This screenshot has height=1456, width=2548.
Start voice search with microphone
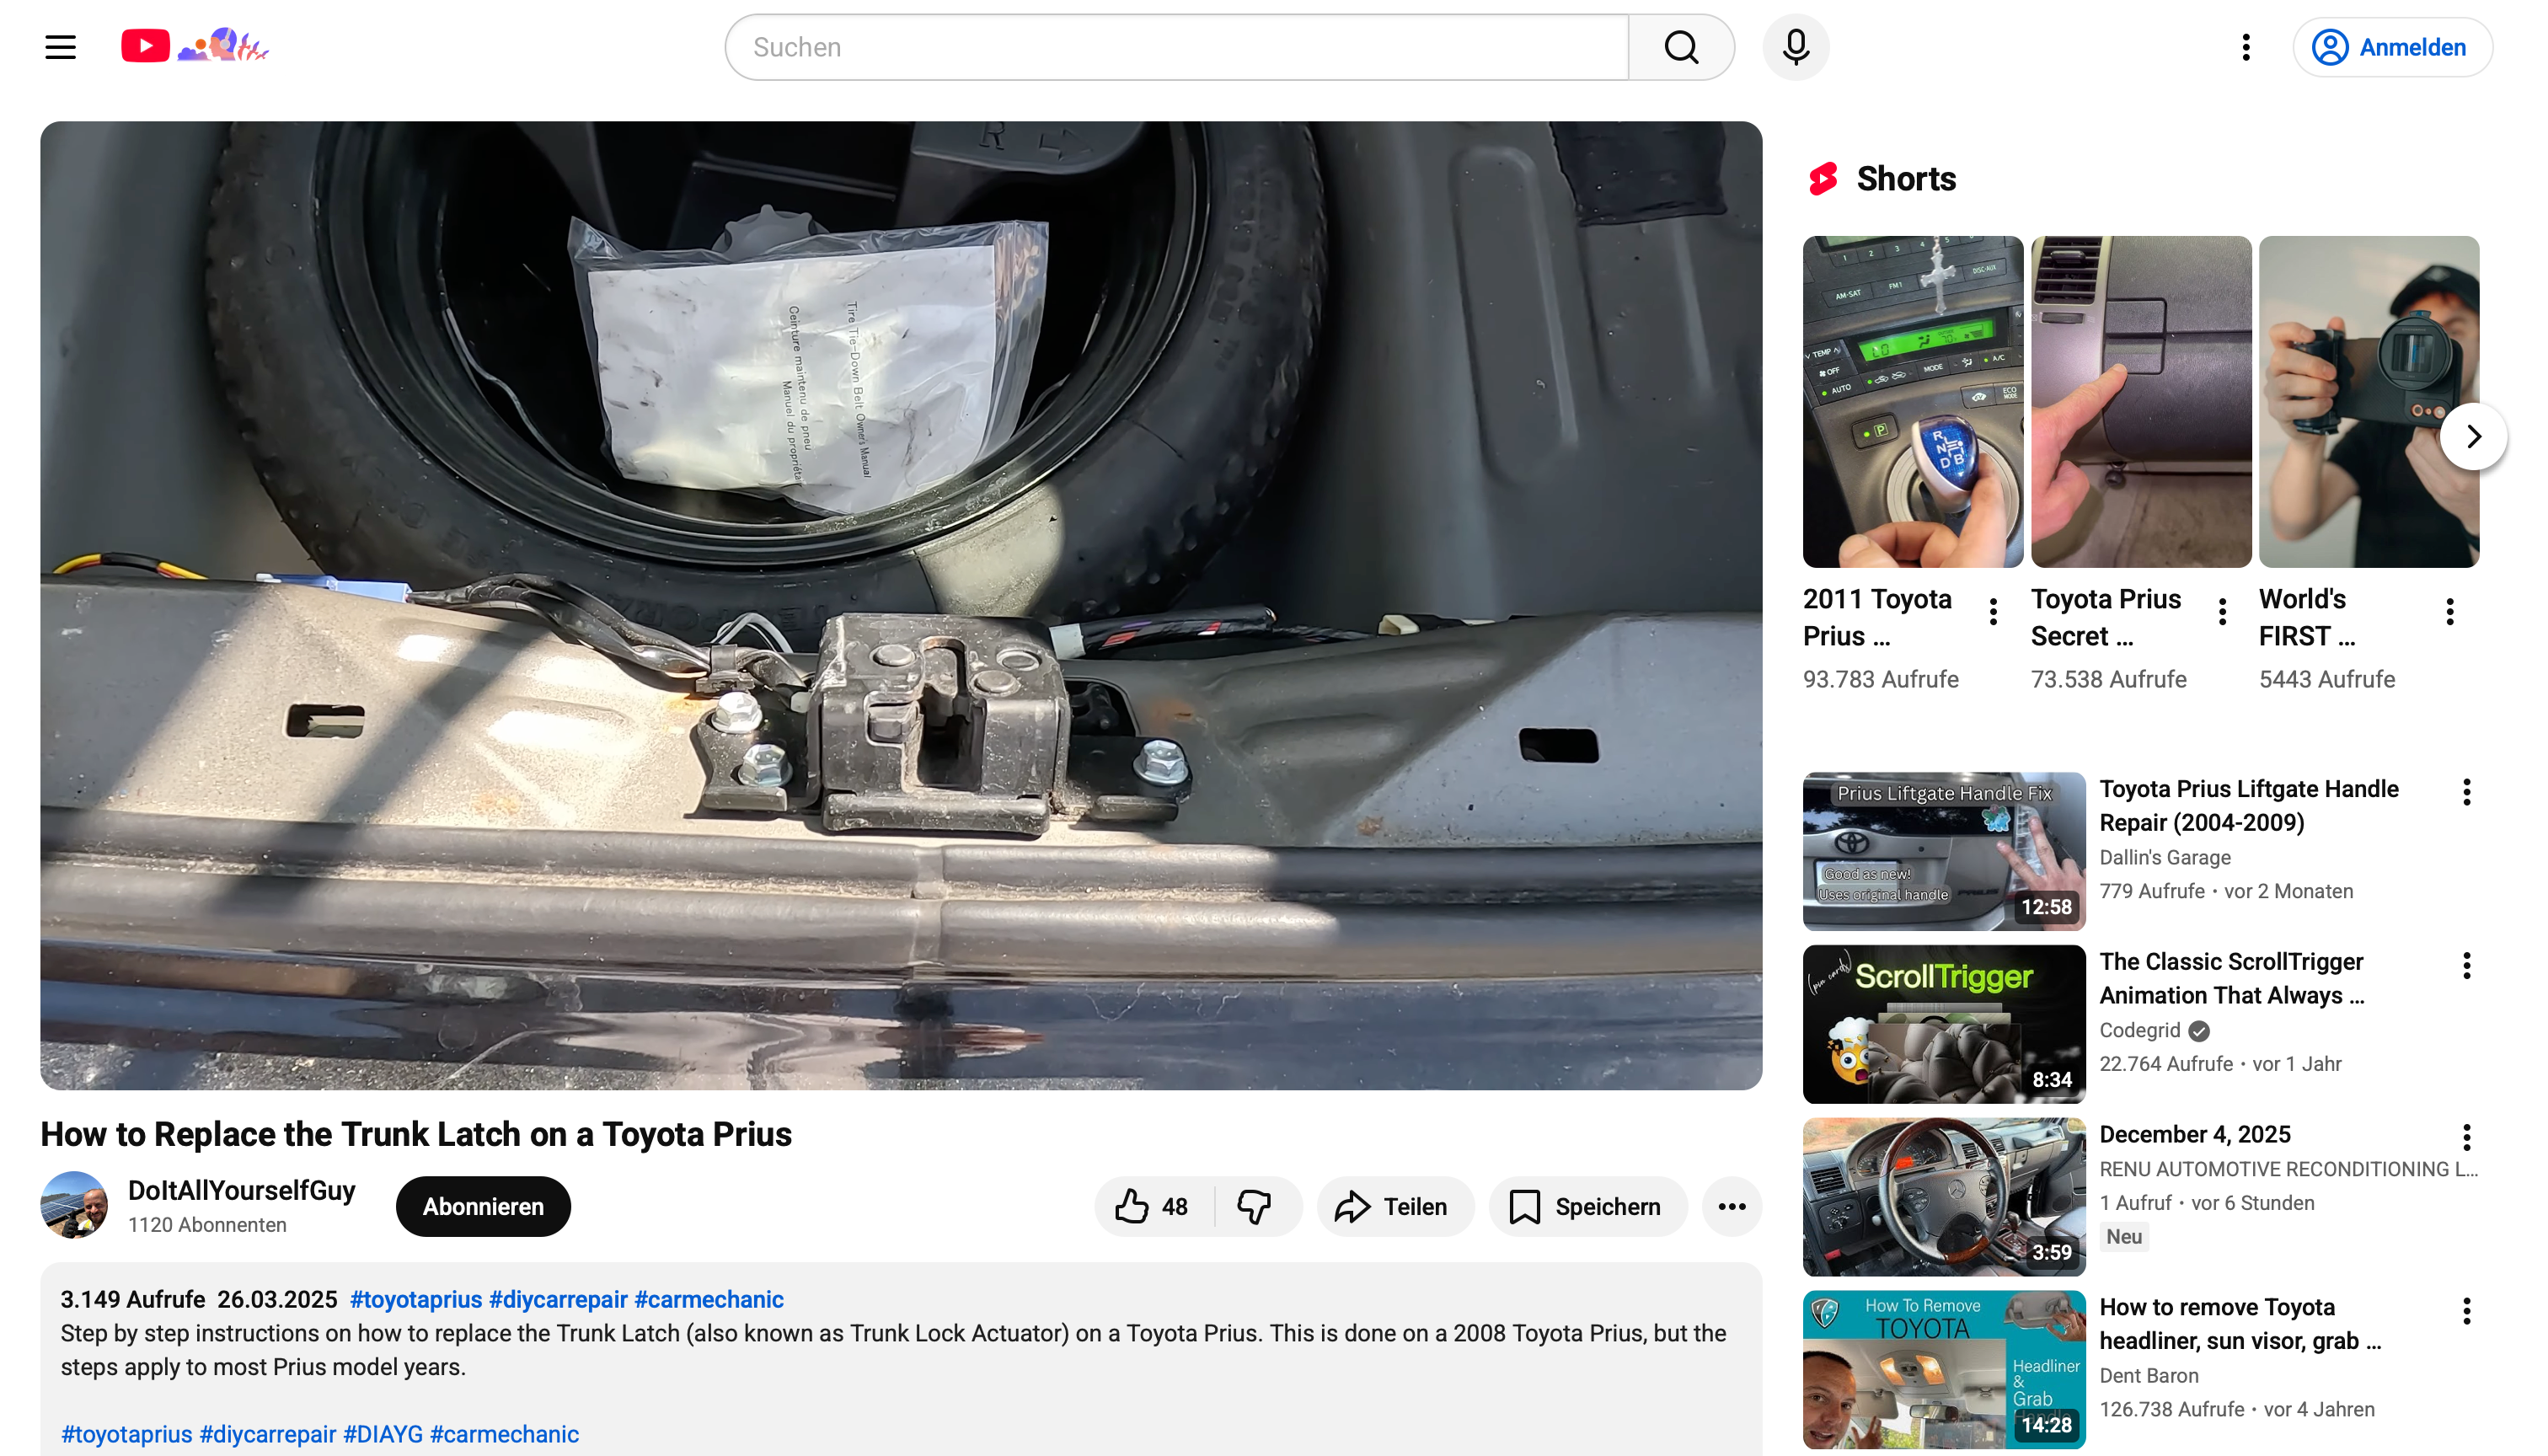point(1796,47)
